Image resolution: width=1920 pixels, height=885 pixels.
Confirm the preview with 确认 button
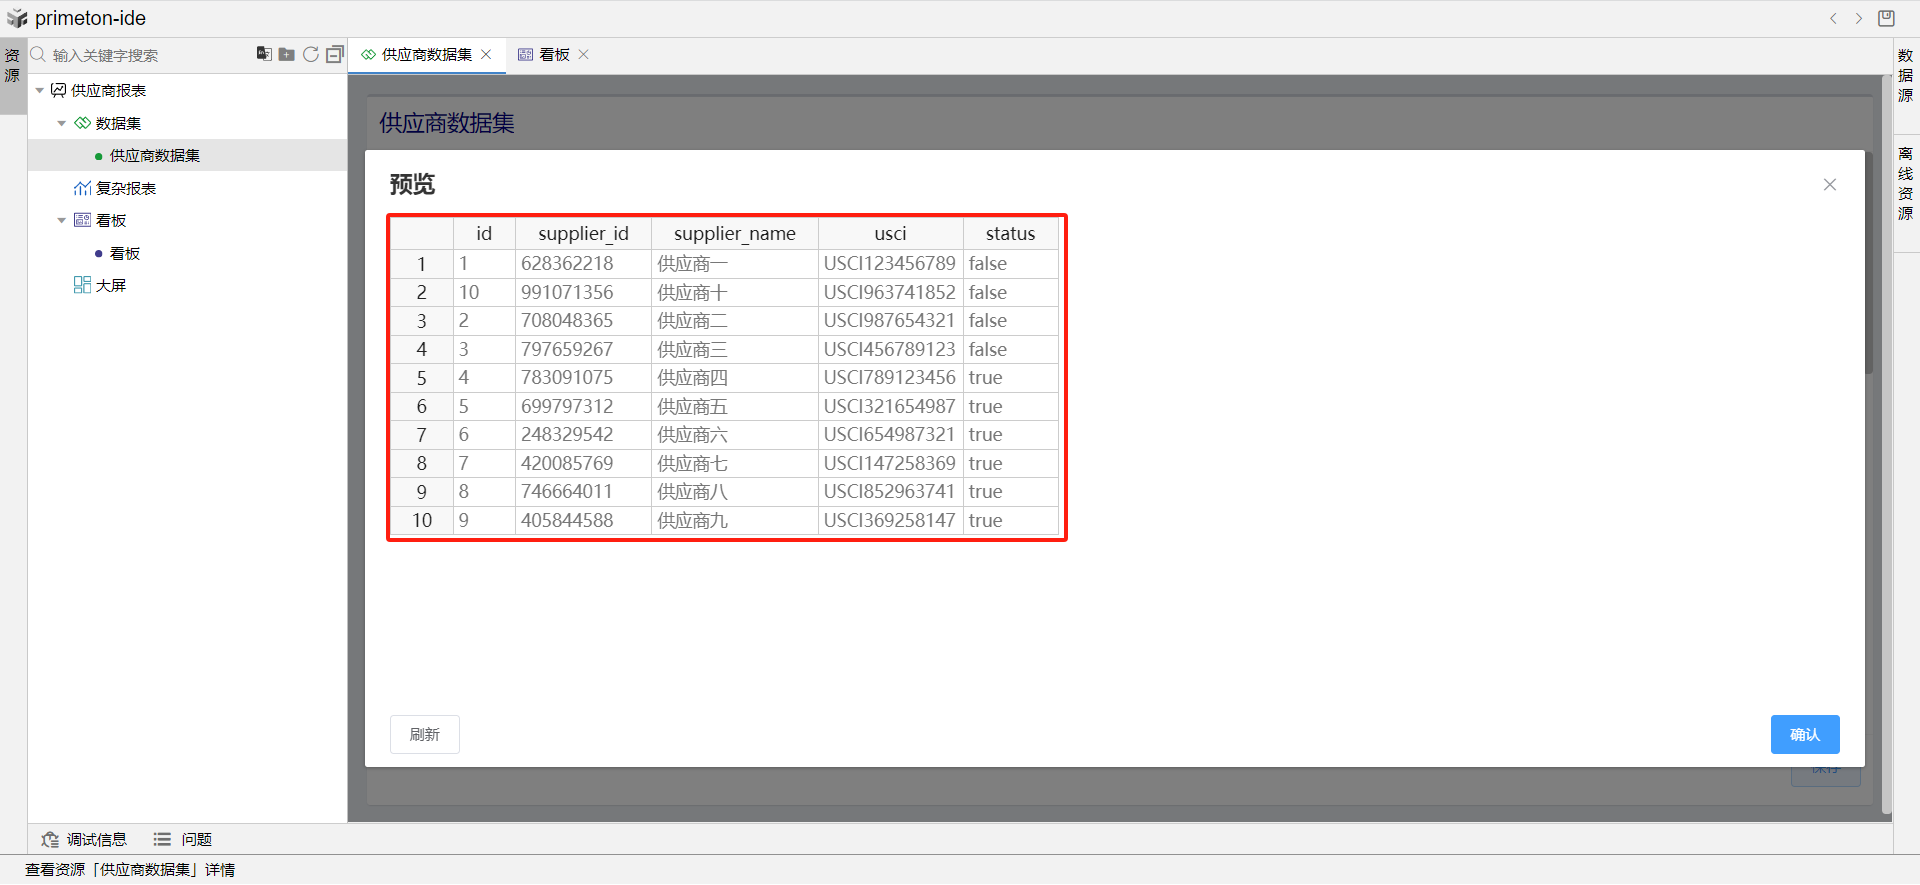[x=1804, y=735]
